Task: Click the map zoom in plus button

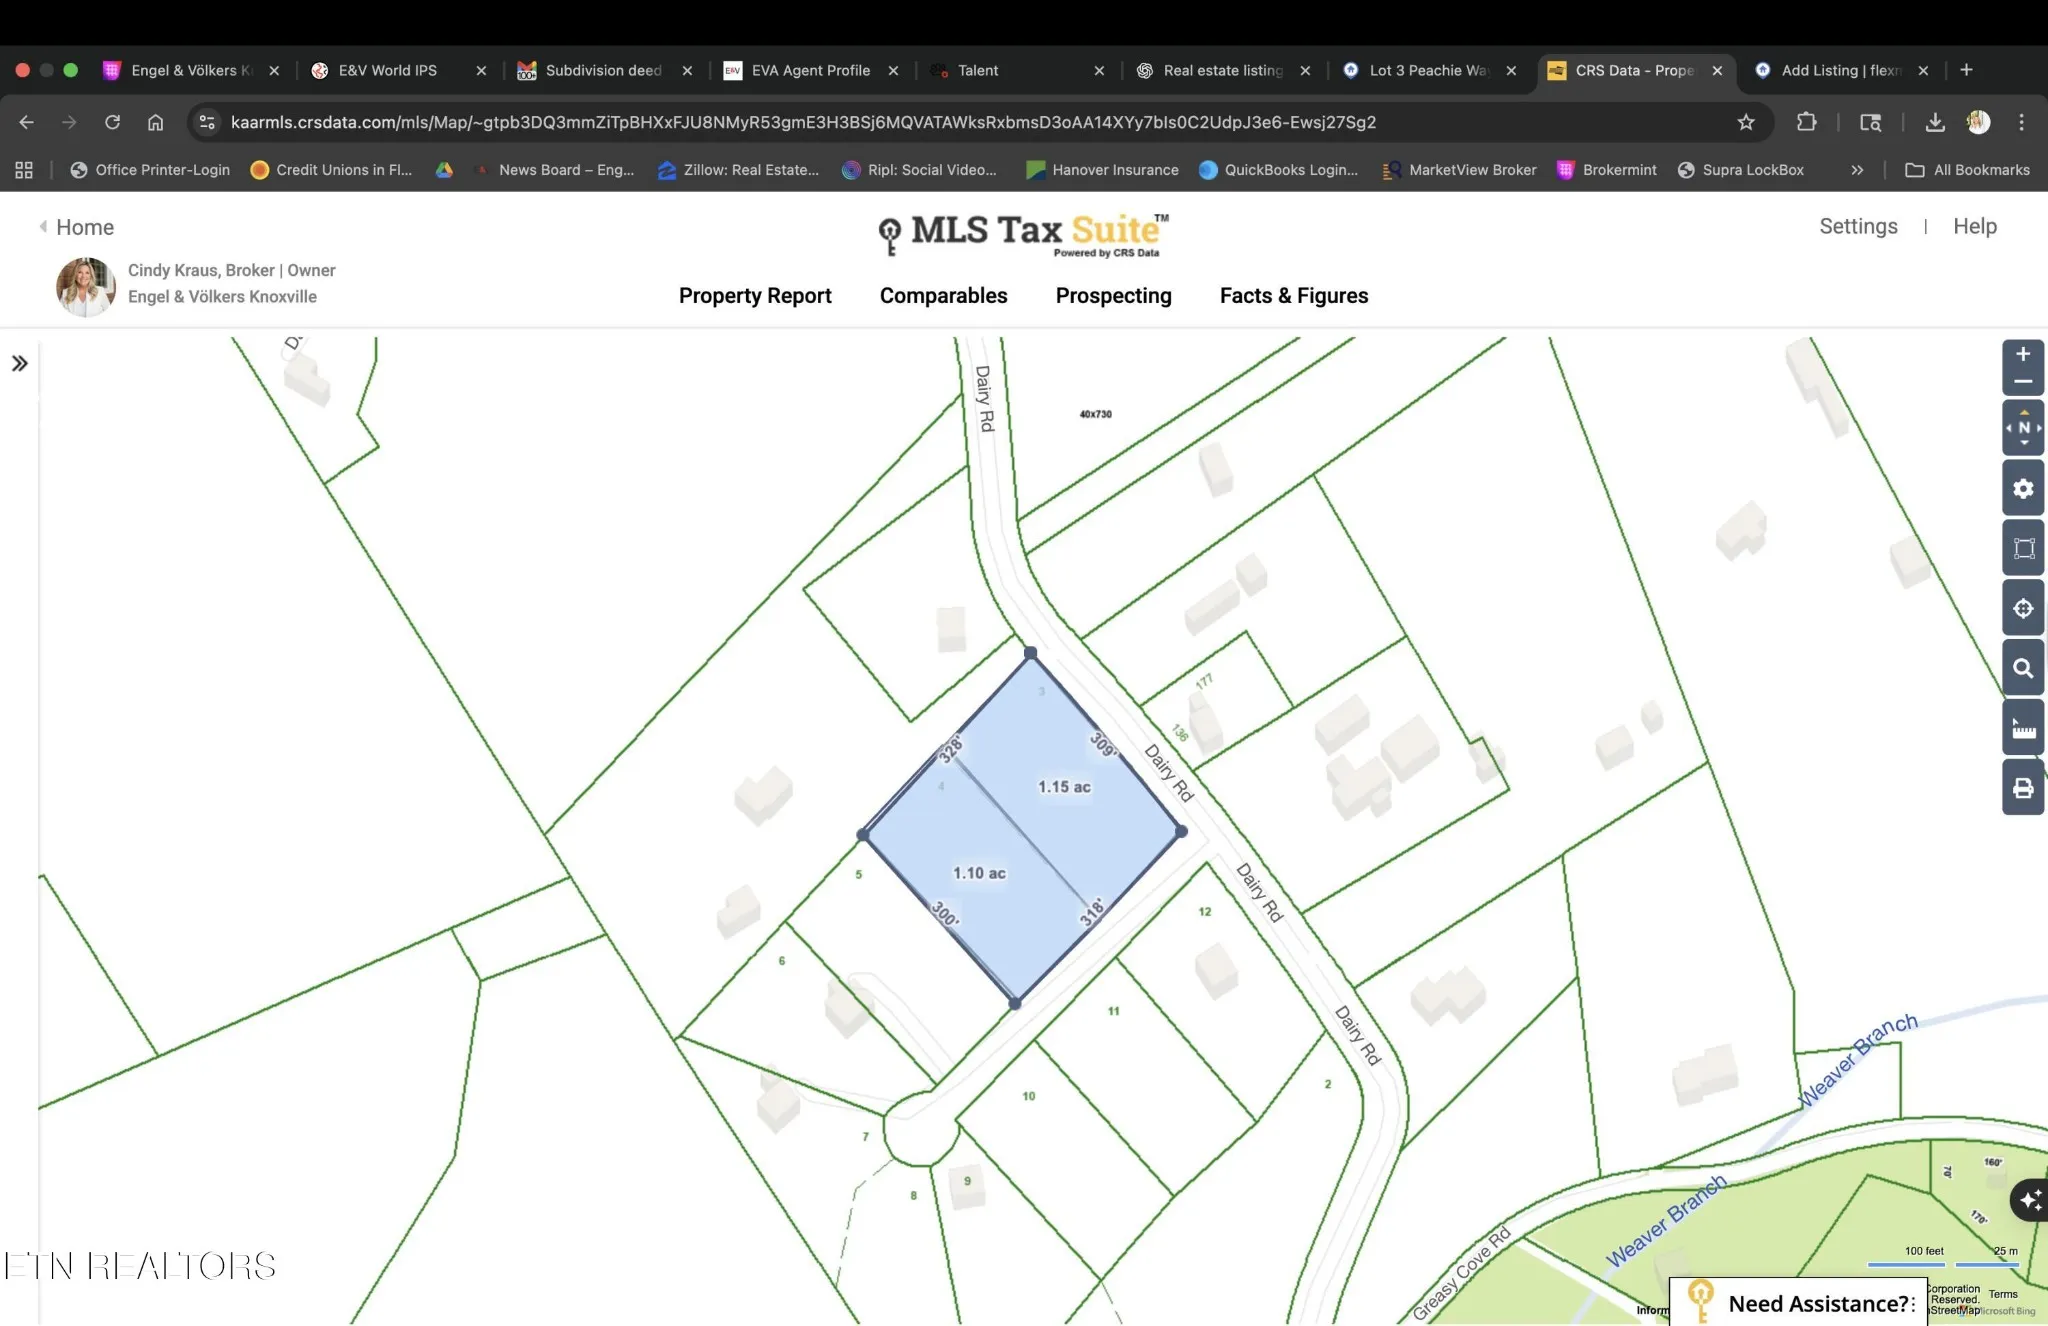Action: (2022, 355)
